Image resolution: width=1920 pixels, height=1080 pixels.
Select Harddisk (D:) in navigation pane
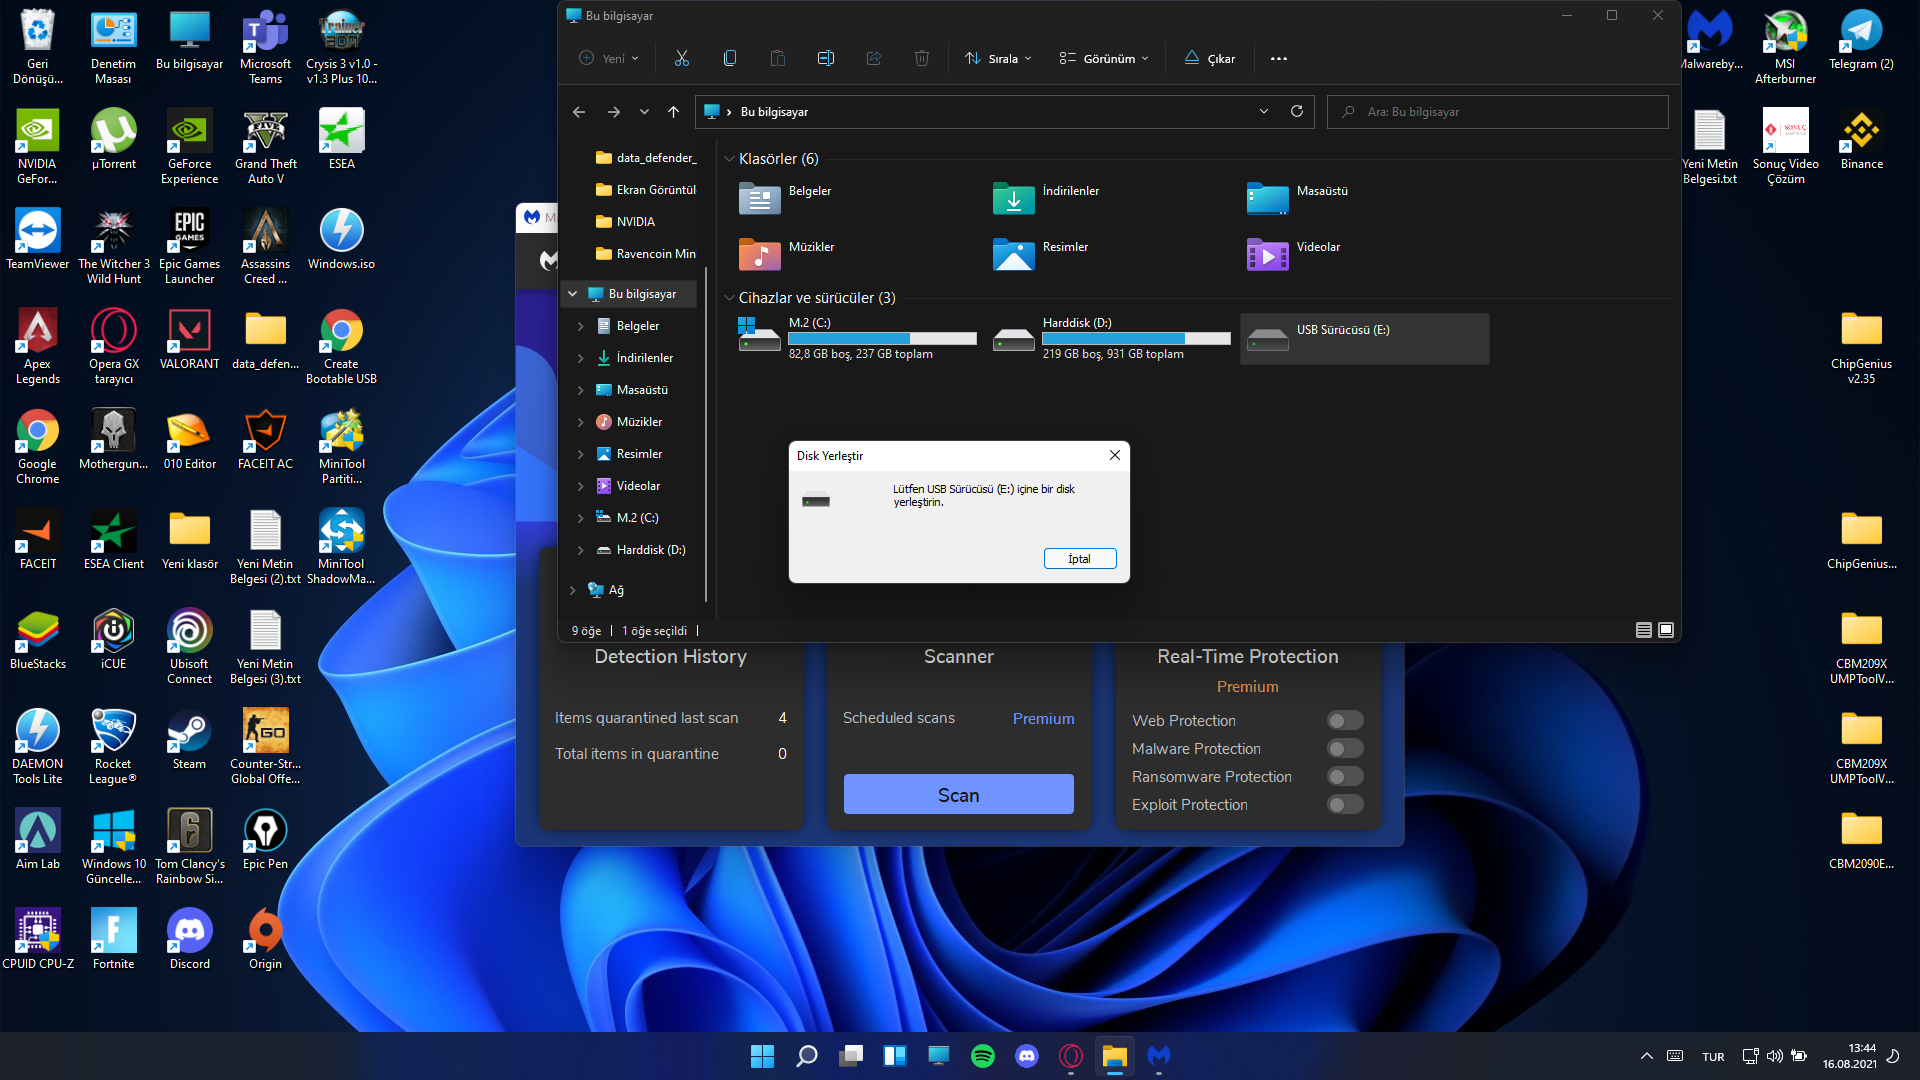coord(650,550)
